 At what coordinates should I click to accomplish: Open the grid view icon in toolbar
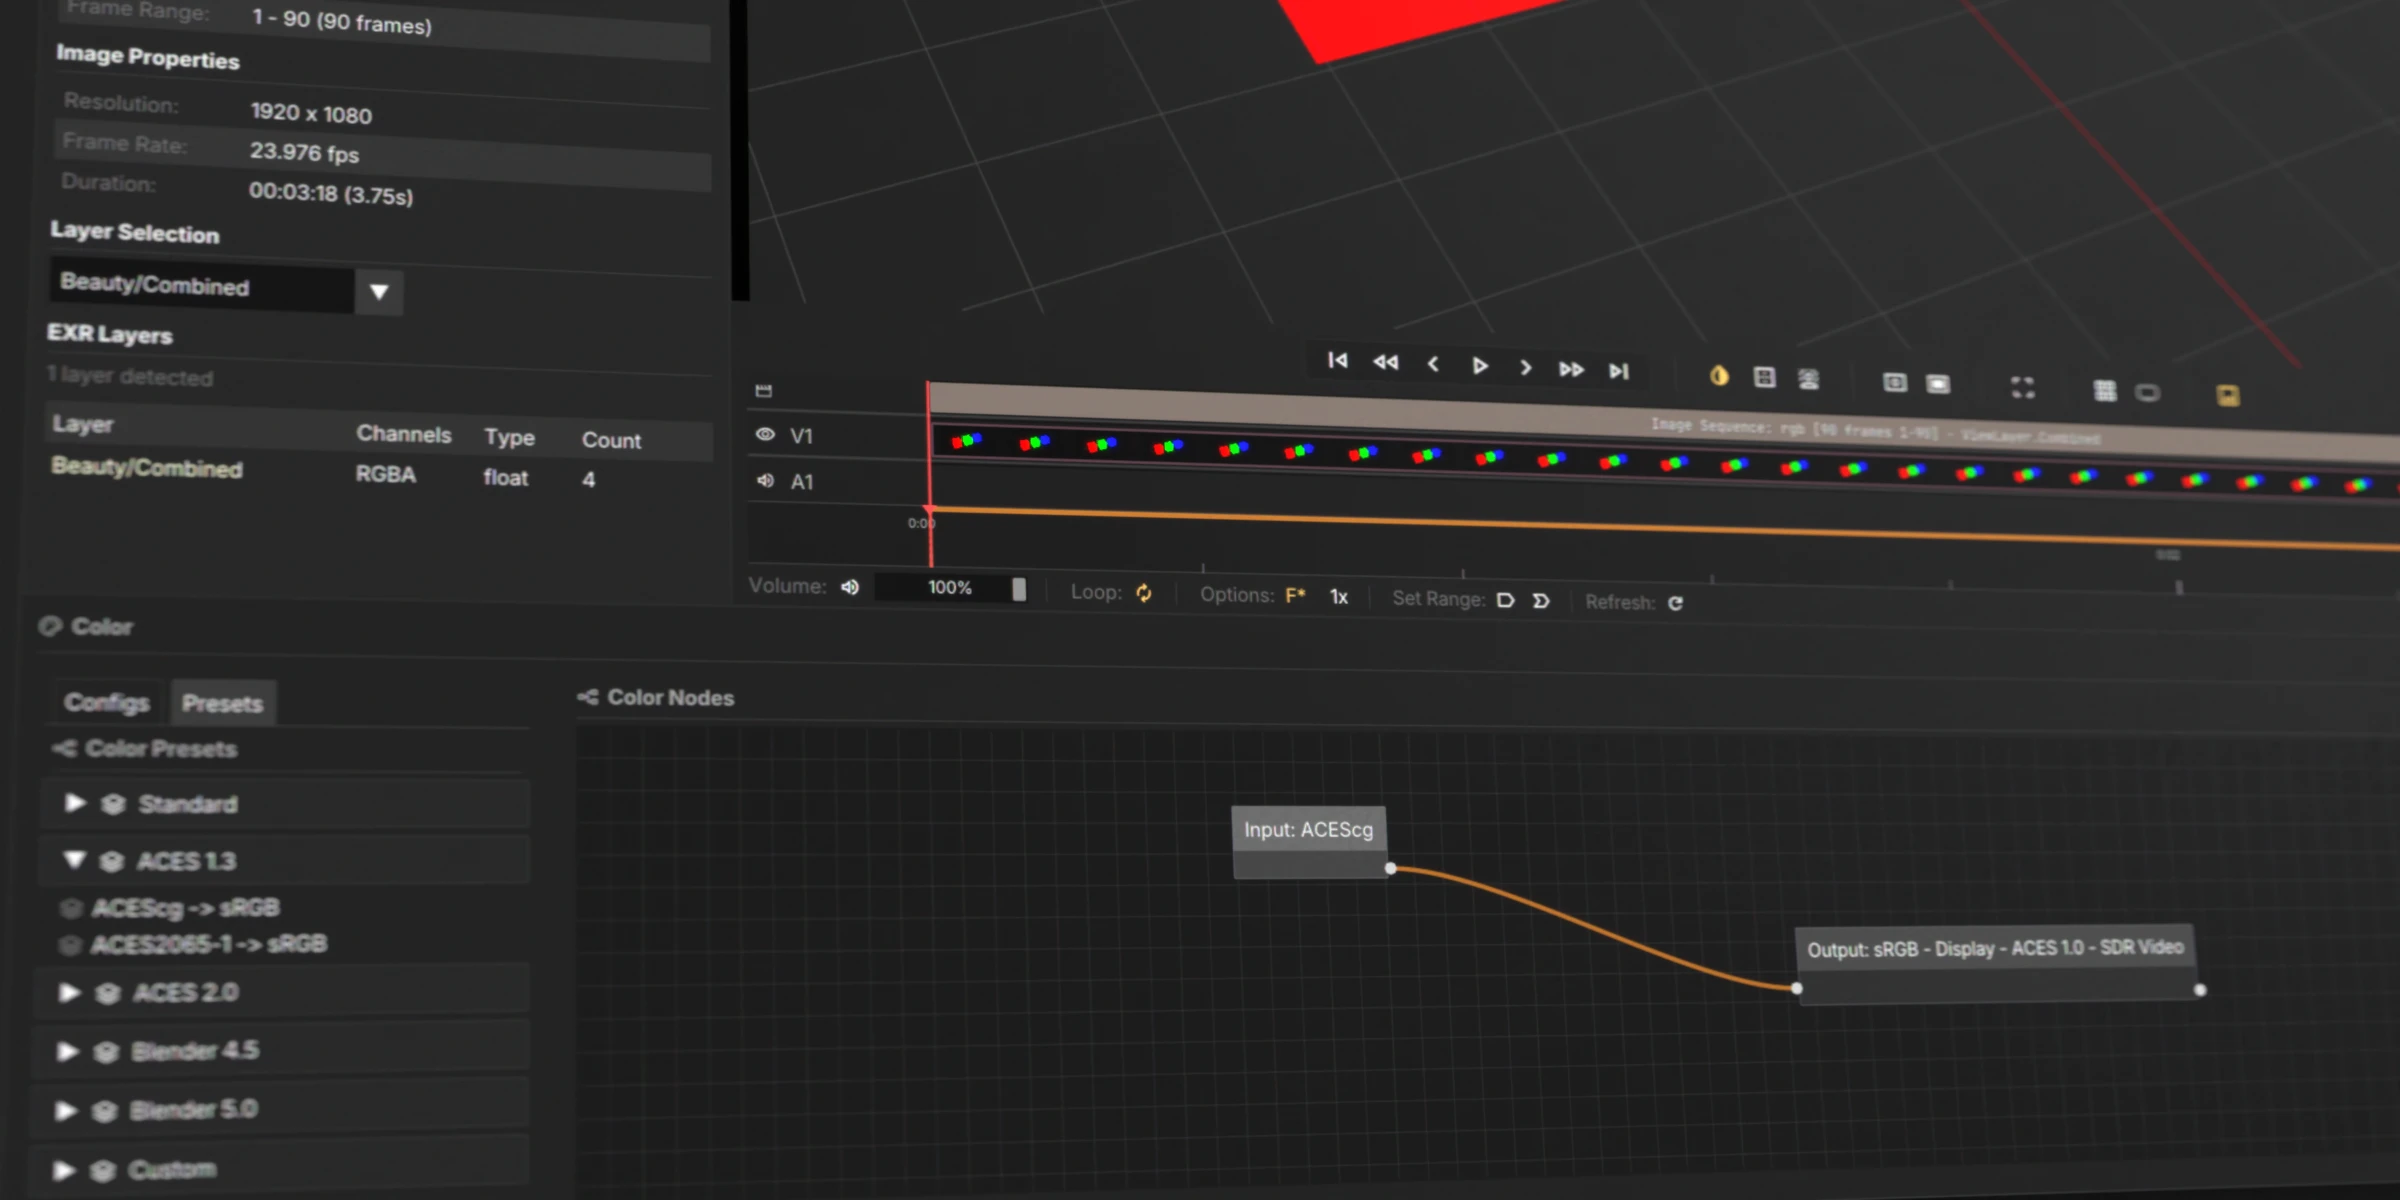(x=2104, y=390)
